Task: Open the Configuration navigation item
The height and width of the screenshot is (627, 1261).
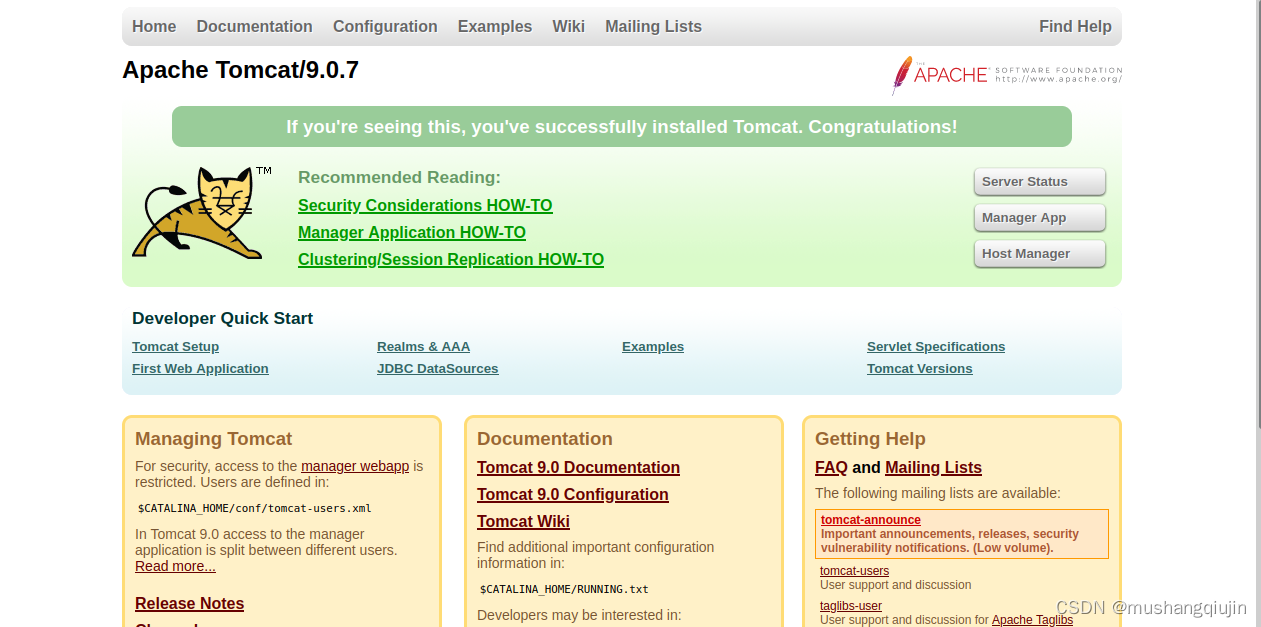Action: point(385,27)
